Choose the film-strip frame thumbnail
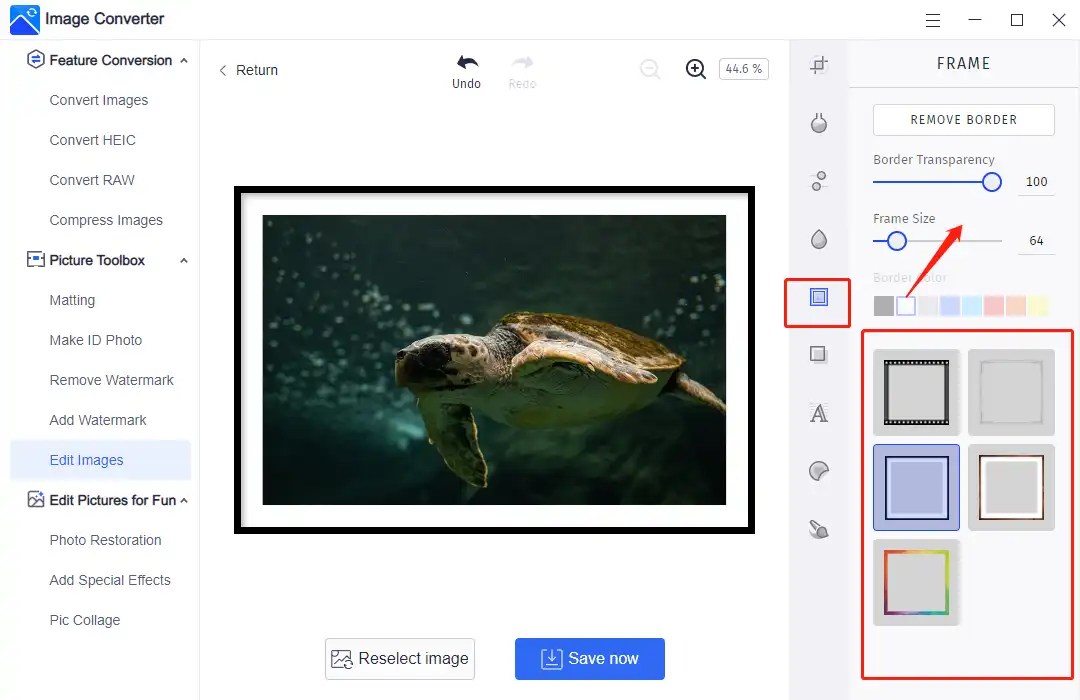The width and height of the screenshot is (1080, 700). [916, 391]
